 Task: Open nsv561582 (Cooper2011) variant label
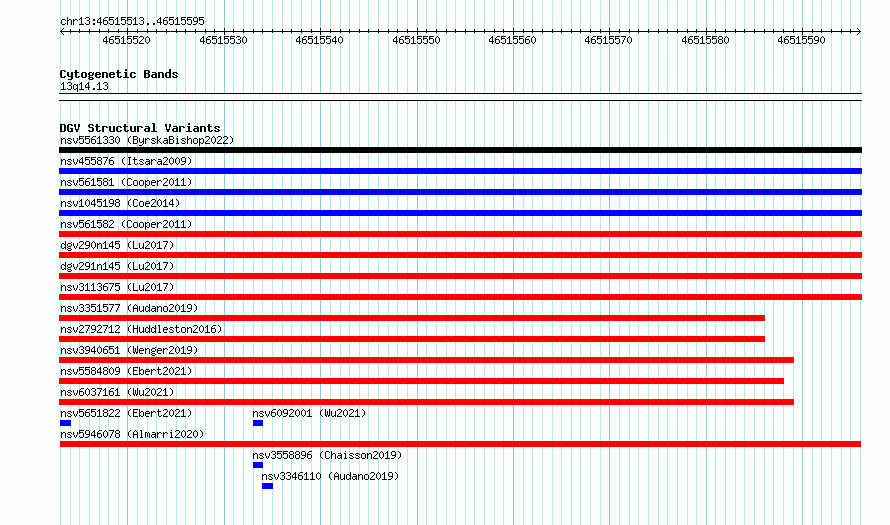click(x=126, y=224)
